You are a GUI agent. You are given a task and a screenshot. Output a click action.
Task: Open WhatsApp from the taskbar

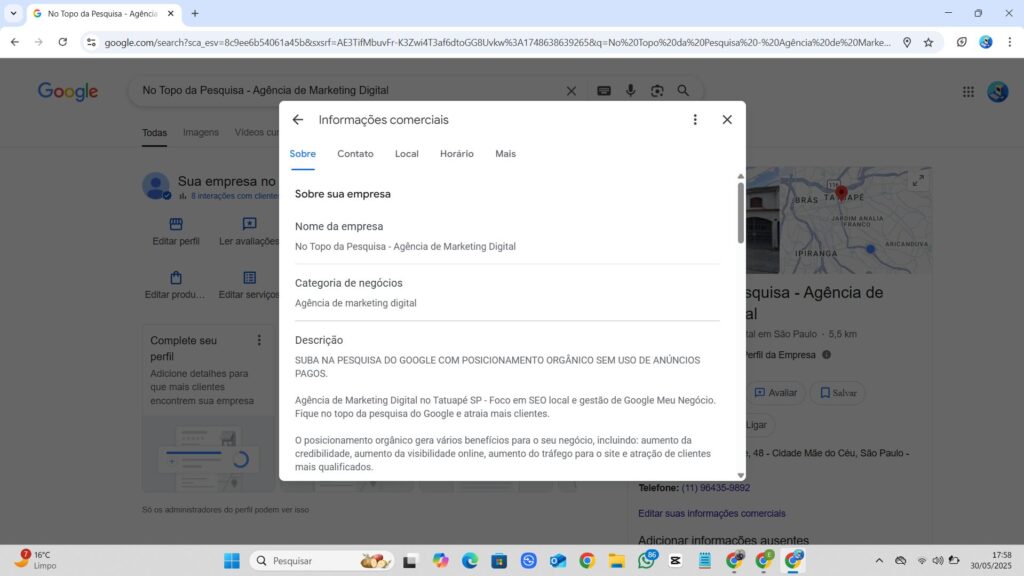647,560
